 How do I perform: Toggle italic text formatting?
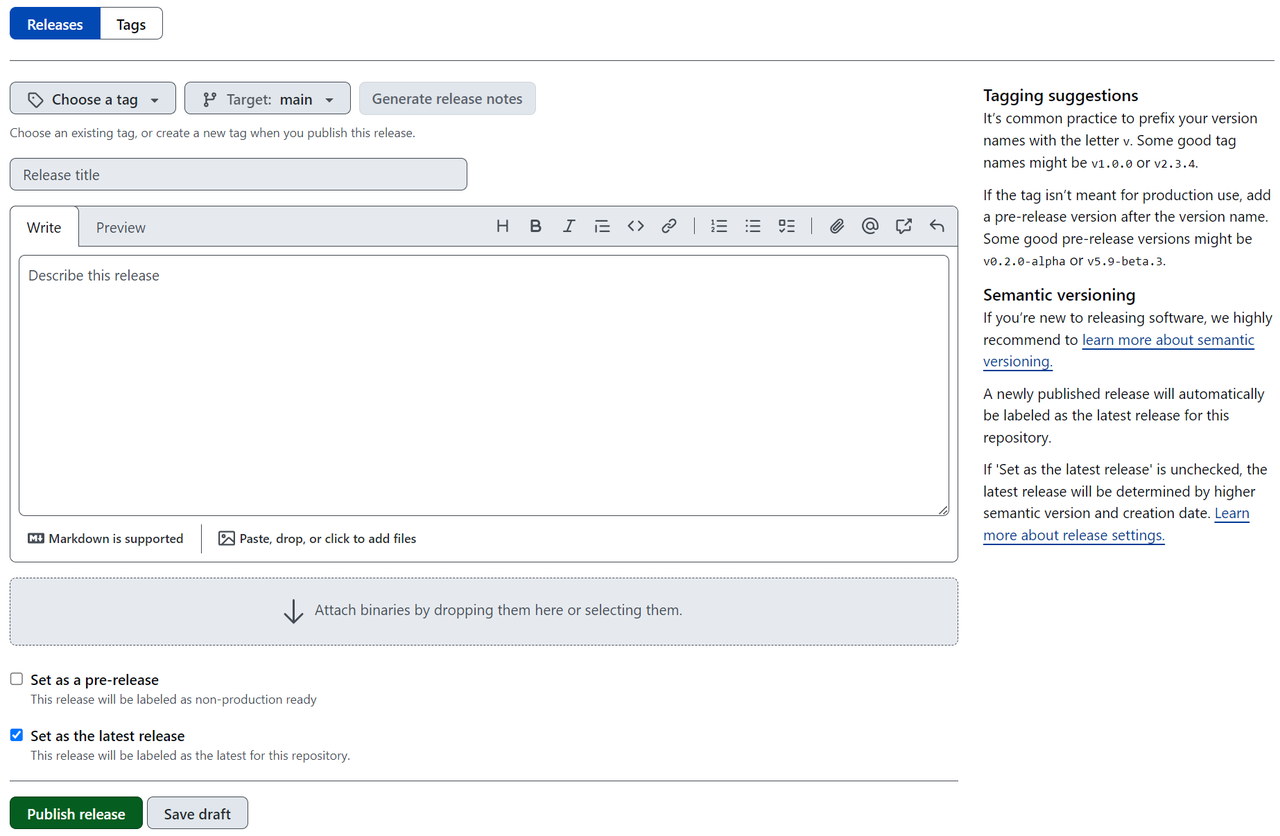point(569,226)
